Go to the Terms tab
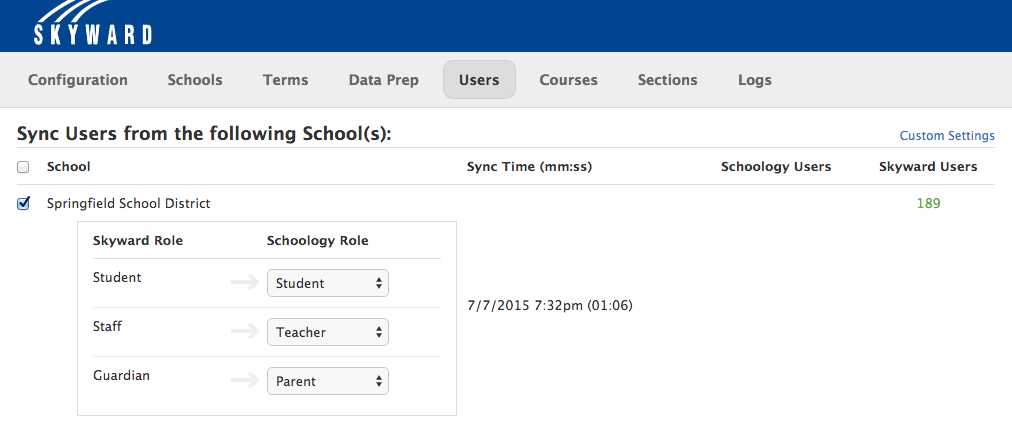This screenshot has width=1012, height=424. [x=285, y=80]
